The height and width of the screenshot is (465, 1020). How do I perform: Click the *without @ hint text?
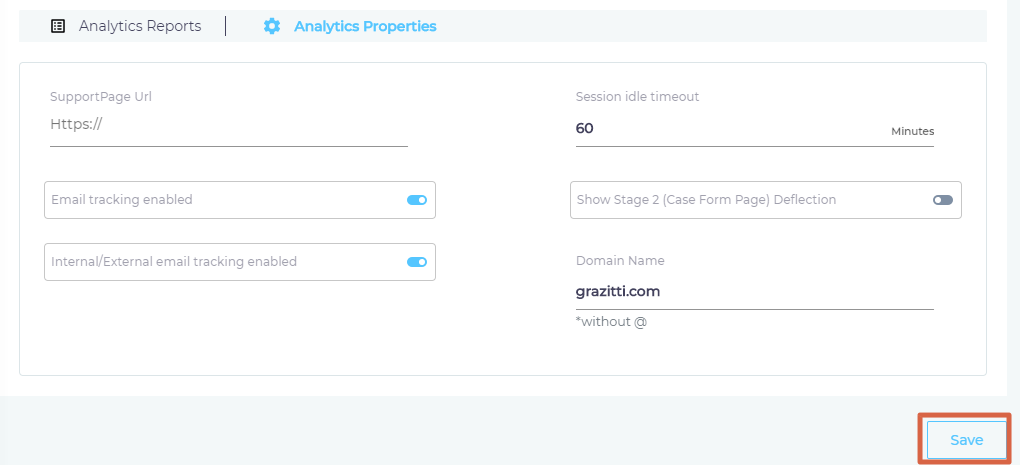[x=611, y=322]
